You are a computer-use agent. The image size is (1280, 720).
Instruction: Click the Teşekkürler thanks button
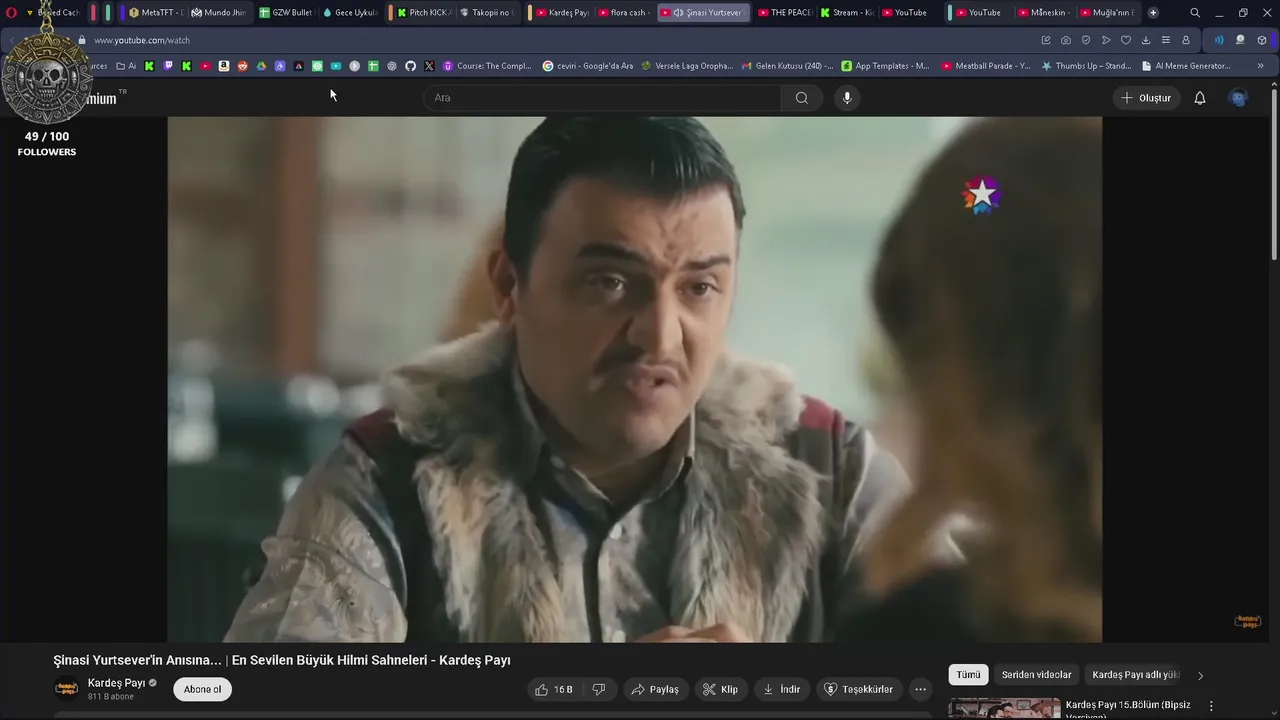pyautogui.click(x=859, y=689)
